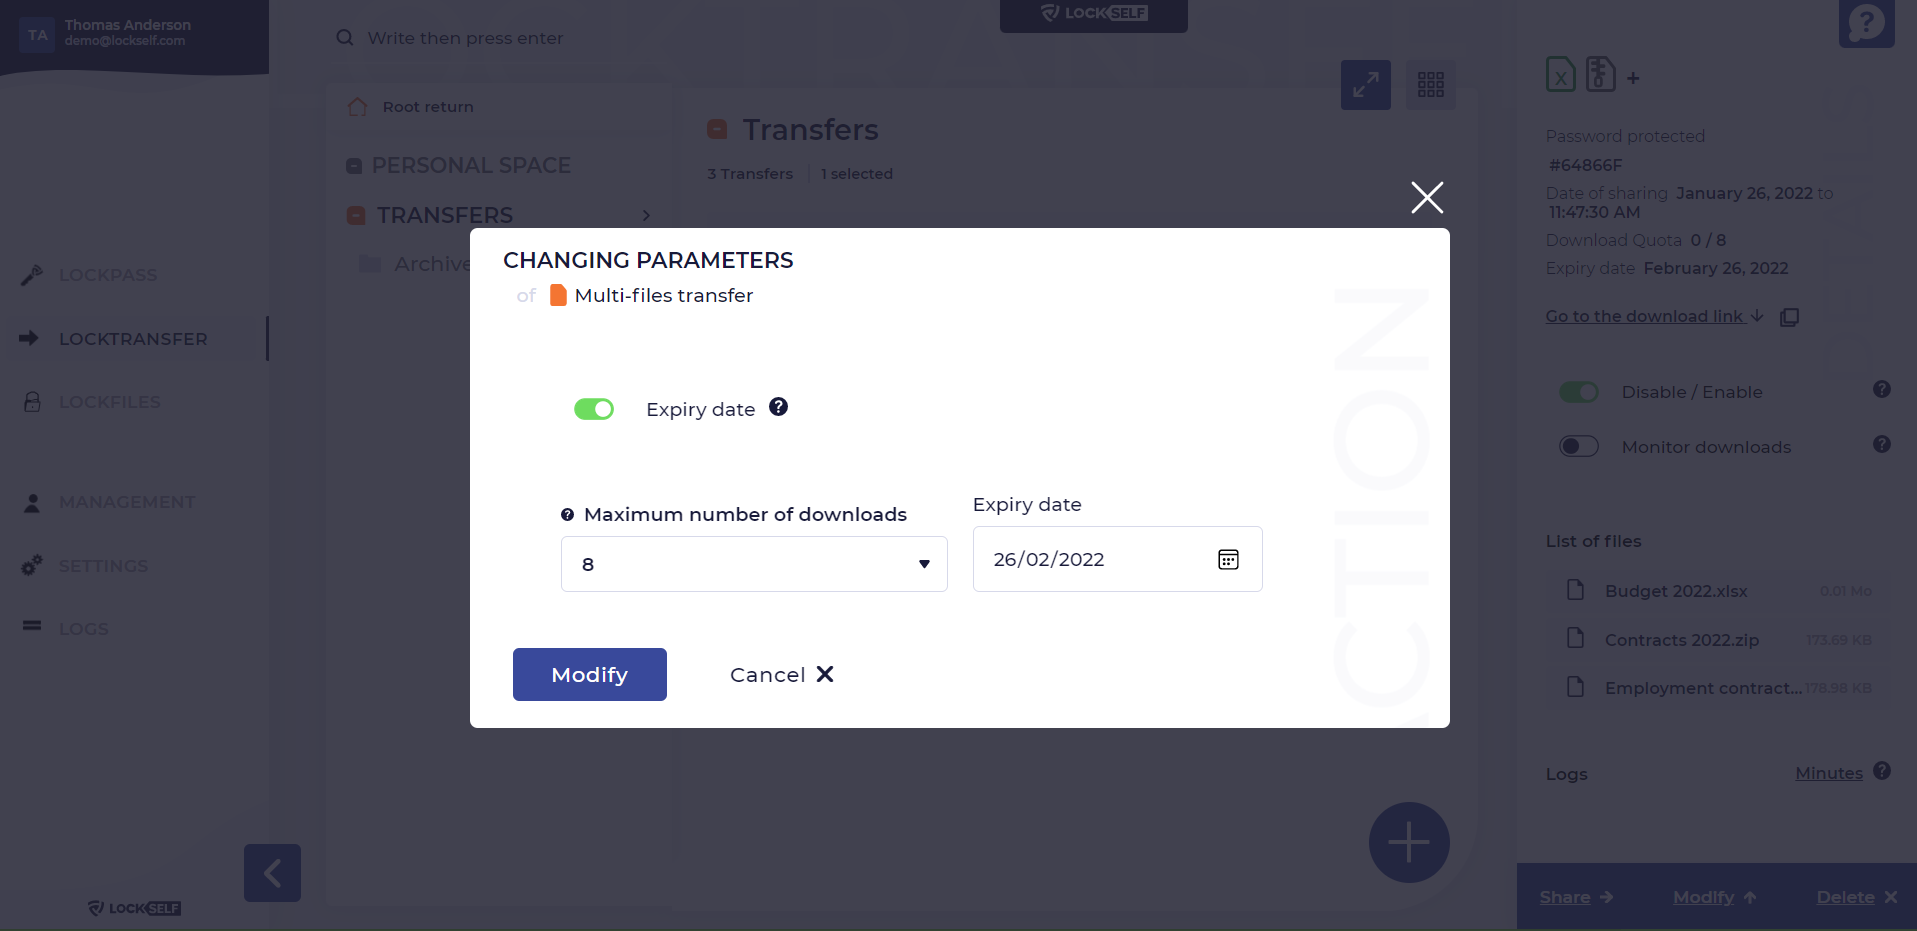Click the calendar icon in Expiry date field
This screenshot has height=931, width=1917.
pyautogui.click(x=1228, y=559)
